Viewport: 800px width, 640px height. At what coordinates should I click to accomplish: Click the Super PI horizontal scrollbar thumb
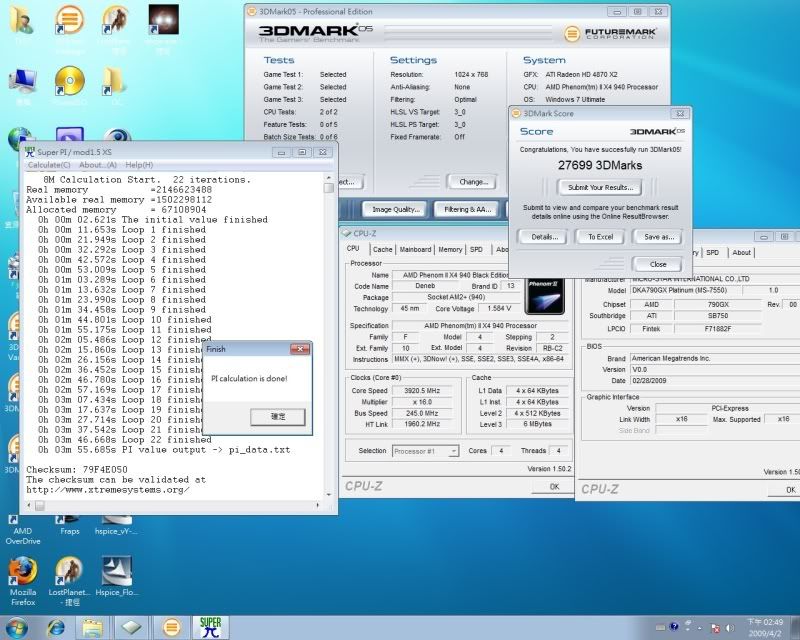click(40, 505)
